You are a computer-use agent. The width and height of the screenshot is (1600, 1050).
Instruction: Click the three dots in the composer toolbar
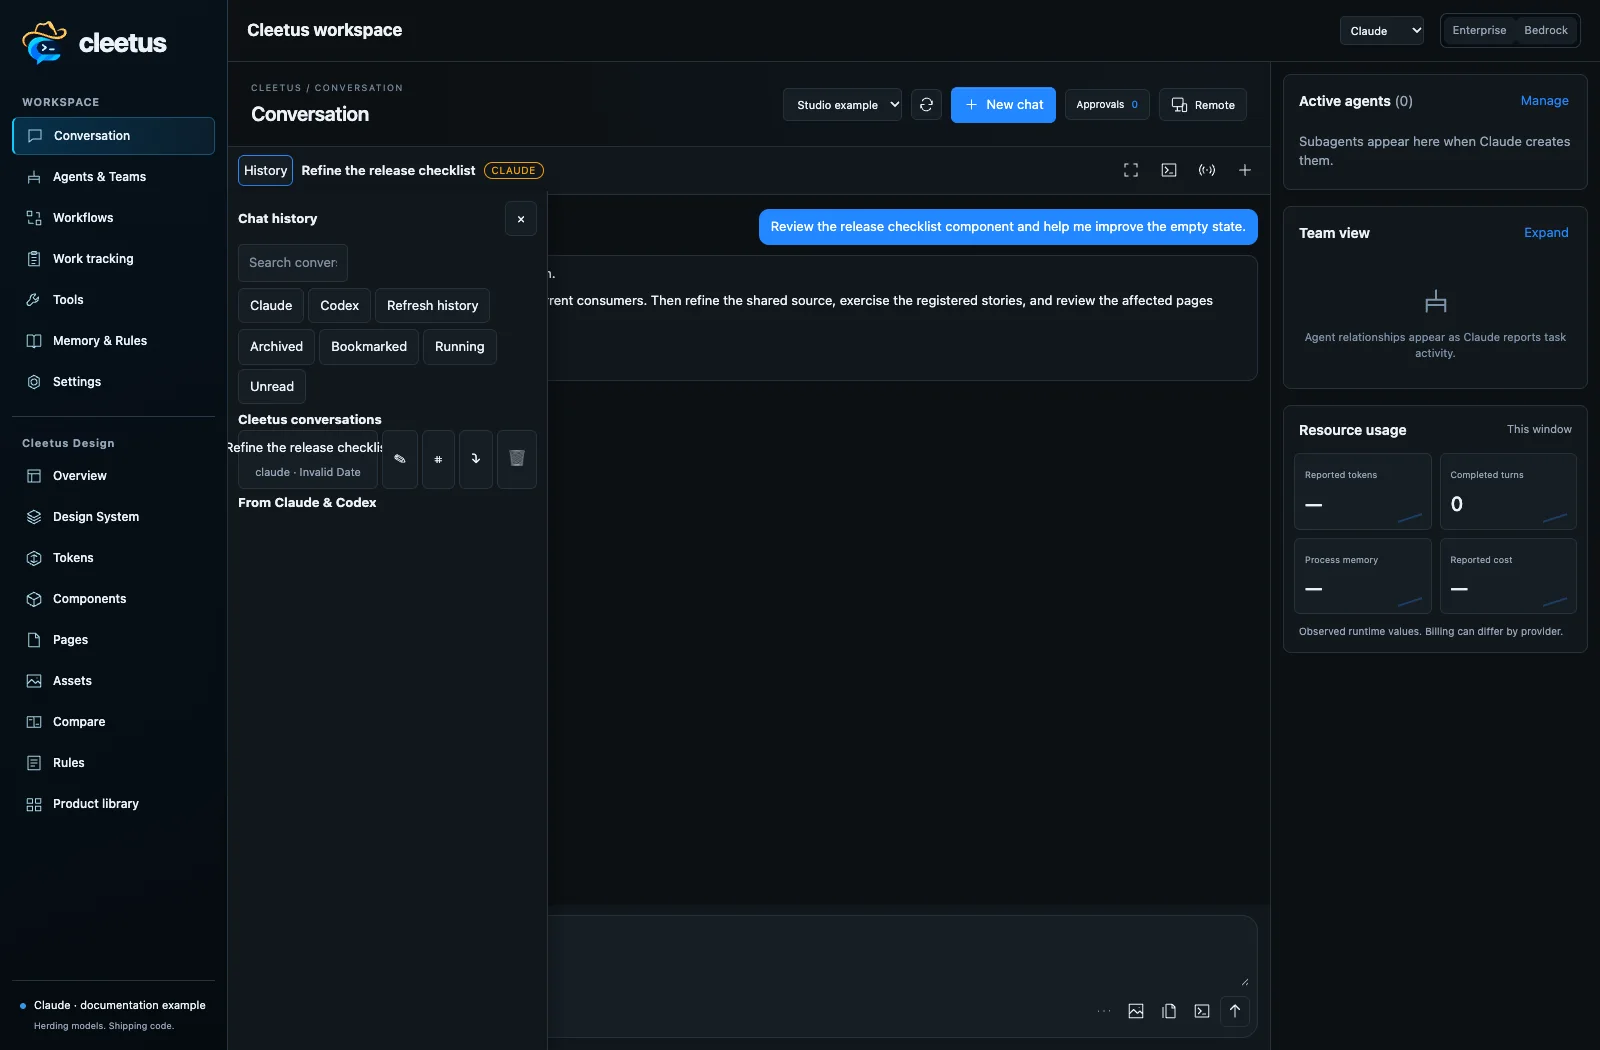[1104, 1011]
